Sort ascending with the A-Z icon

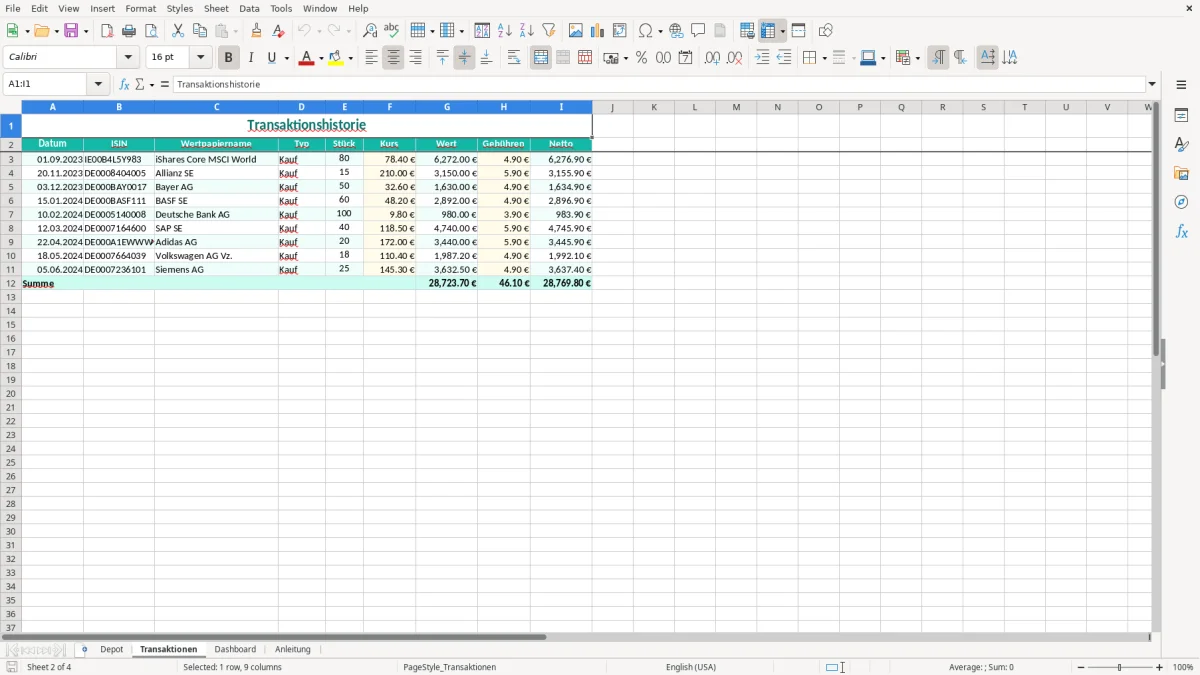[x=505, y=31]
